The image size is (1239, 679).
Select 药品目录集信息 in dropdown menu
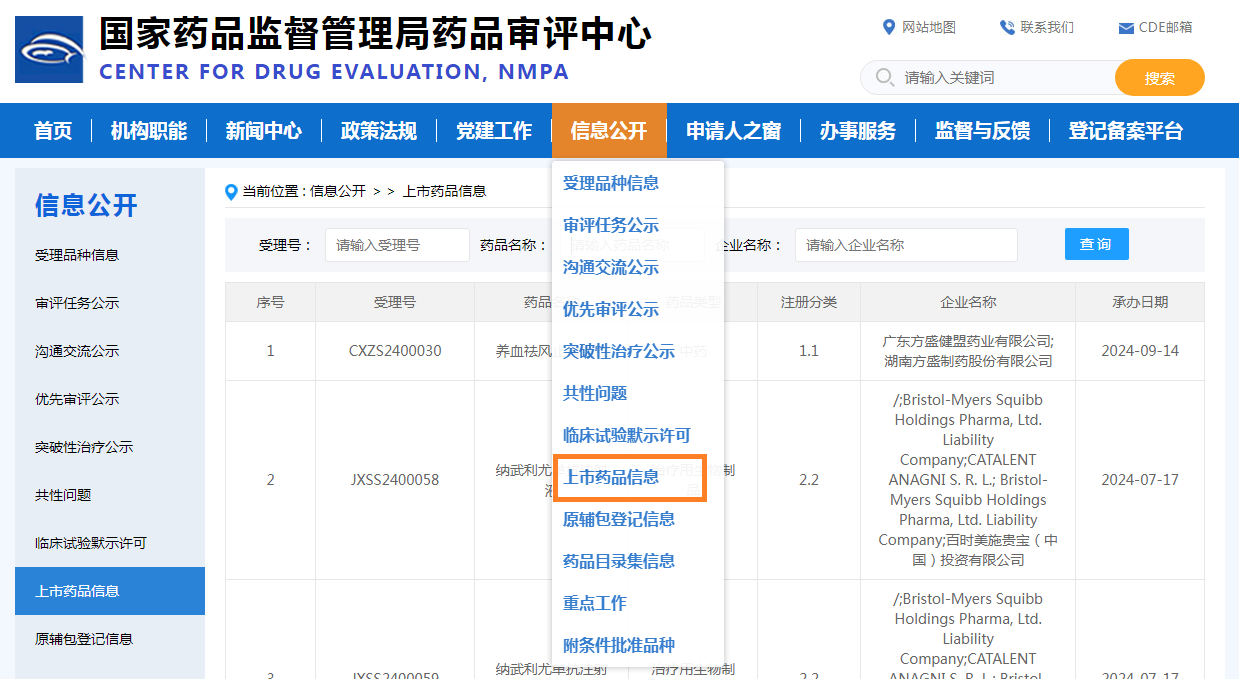point(618,561)
